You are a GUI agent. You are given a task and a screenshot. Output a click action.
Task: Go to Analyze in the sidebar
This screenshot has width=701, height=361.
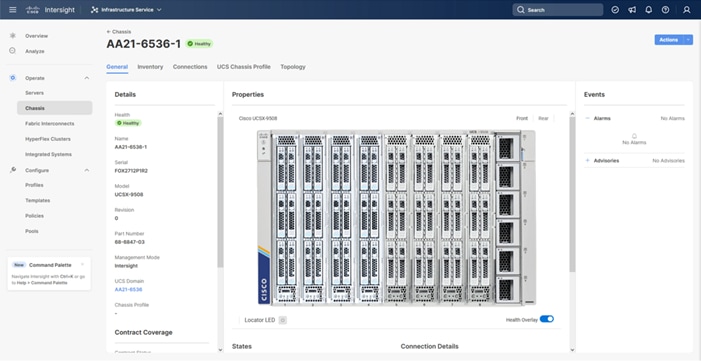pyautogui.click(x=34, y=51)
